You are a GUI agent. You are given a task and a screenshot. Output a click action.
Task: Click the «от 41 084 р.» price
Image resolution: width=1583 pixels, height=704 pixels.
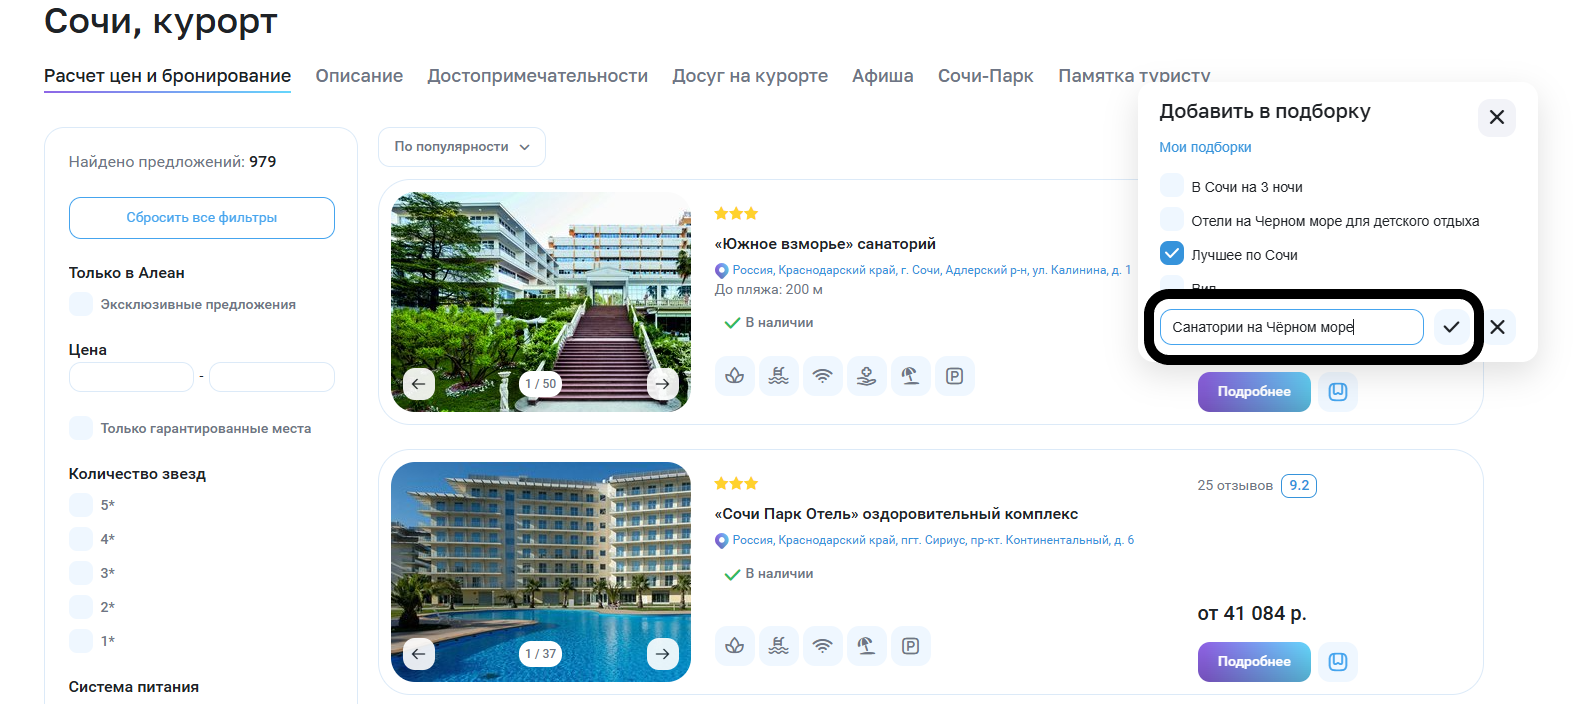click(1252, 613)
